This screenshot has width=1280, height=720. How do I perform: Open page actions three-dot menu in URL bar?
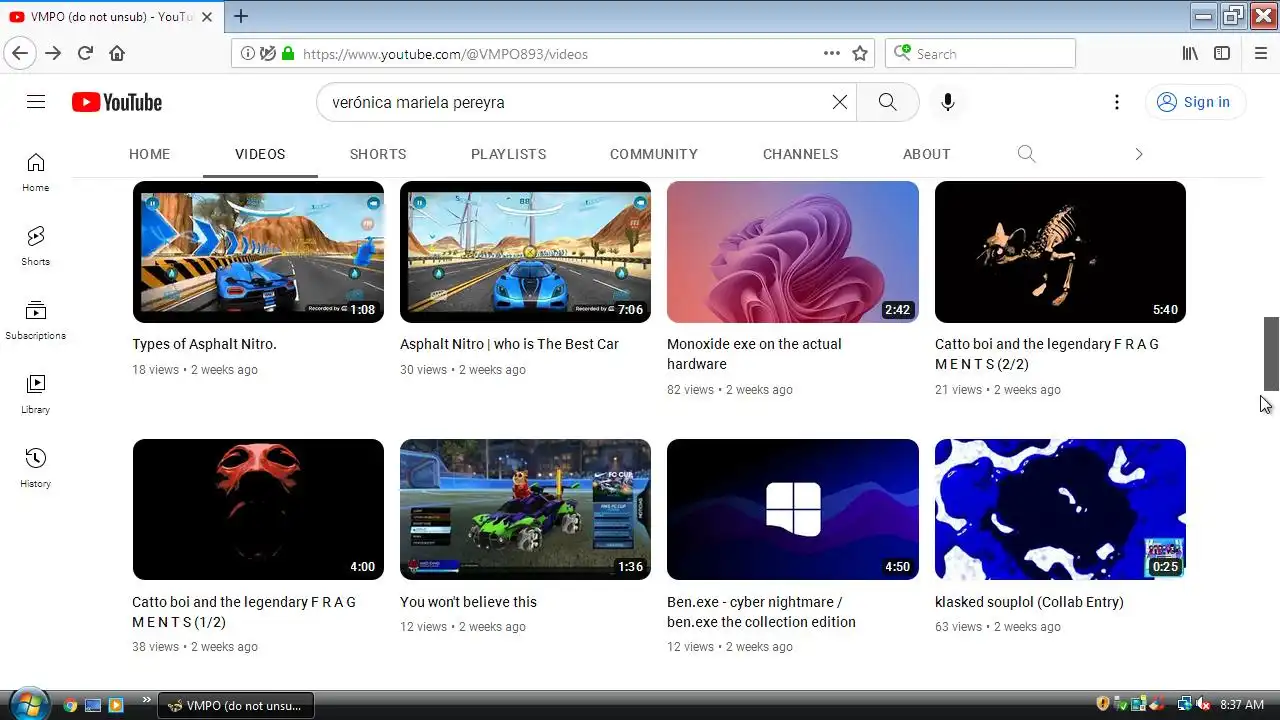tap(832, 53)
